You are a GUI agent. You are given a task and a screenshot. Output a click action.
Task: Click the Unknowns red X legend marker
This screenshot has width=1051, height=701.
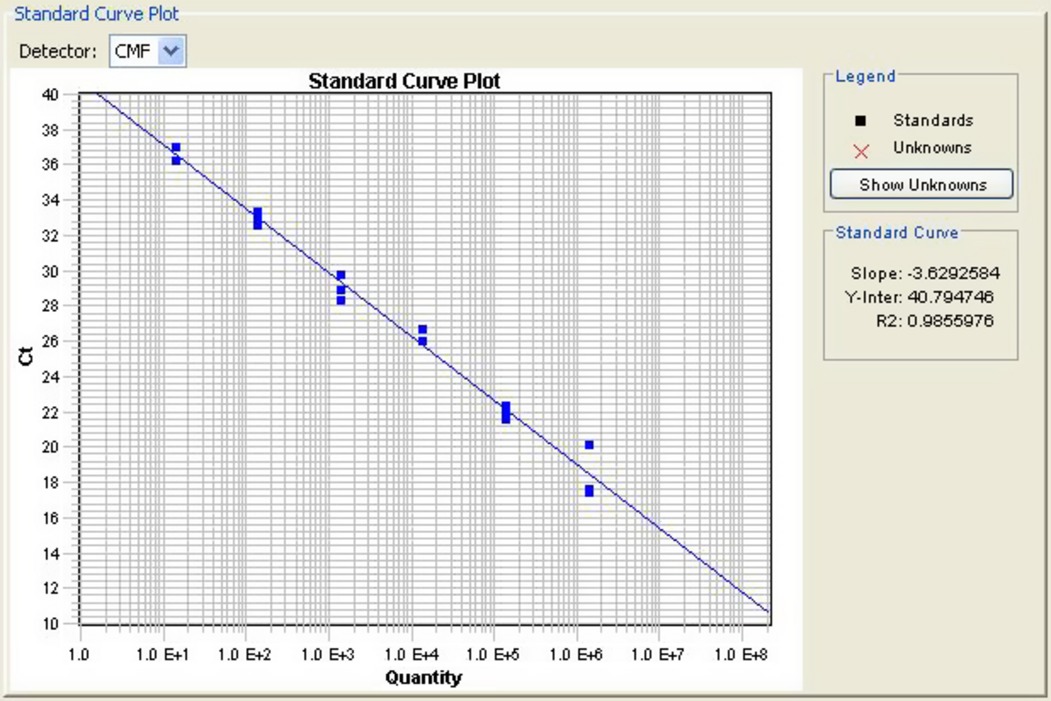pyautogui.click(x=861, y=151)
